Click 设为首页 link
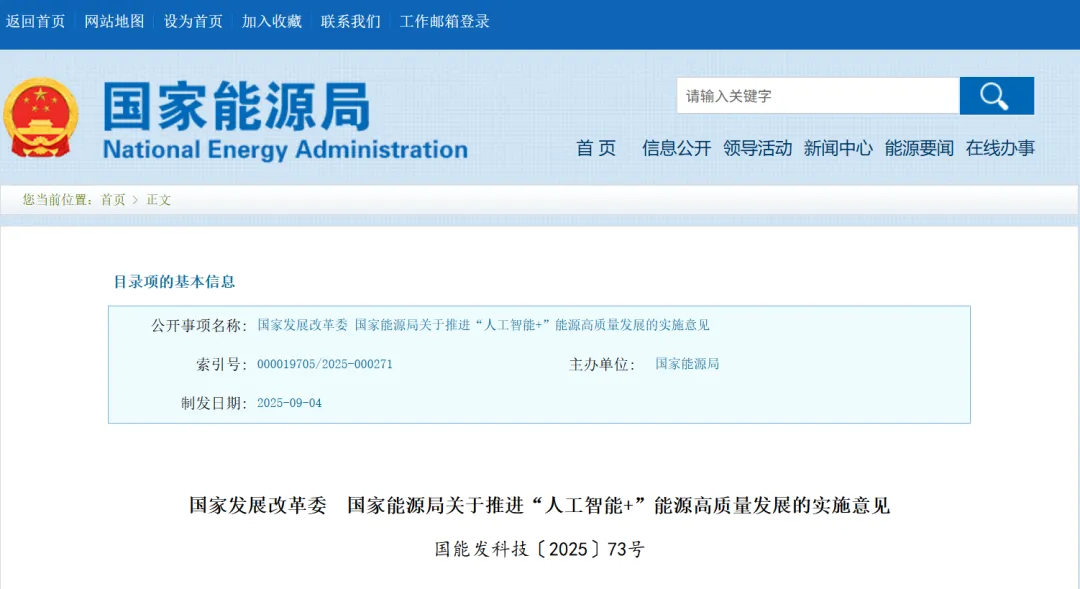This screenshot has height=589, width=1080. [194, 21]
